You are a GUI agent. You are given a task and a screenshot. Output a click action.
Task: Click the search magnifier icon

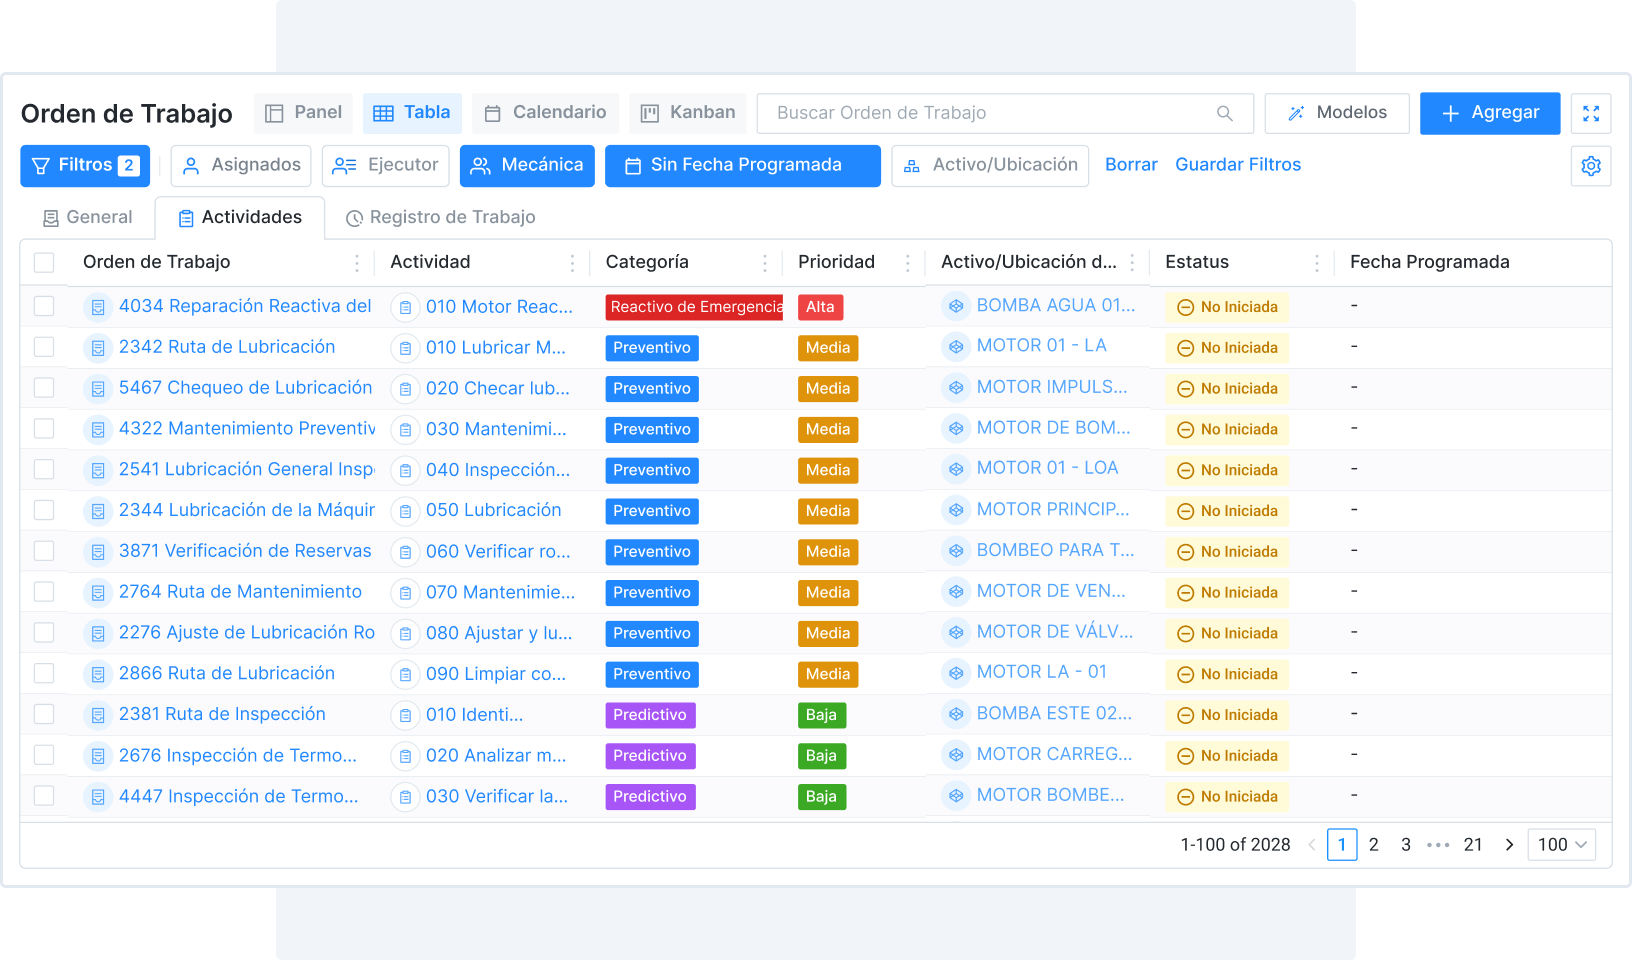pos(1224,114)
